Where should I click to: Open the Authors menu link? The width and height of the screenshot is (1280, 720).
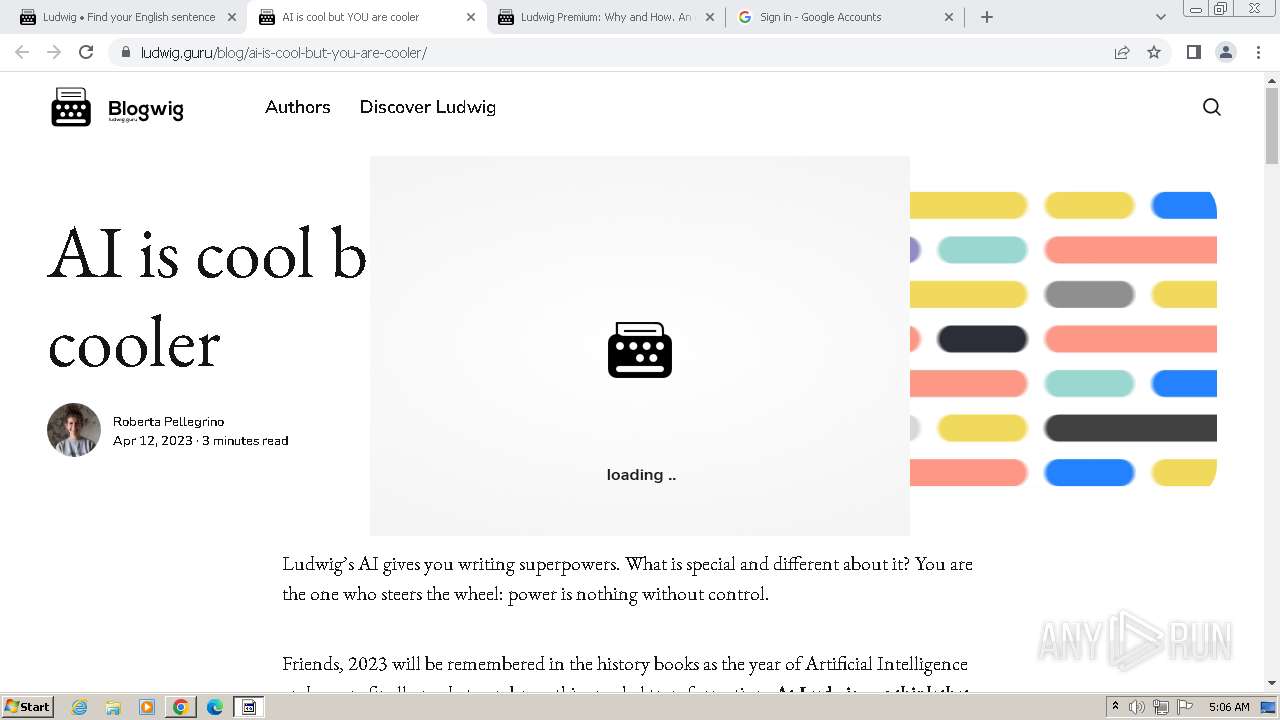point(297,107)
